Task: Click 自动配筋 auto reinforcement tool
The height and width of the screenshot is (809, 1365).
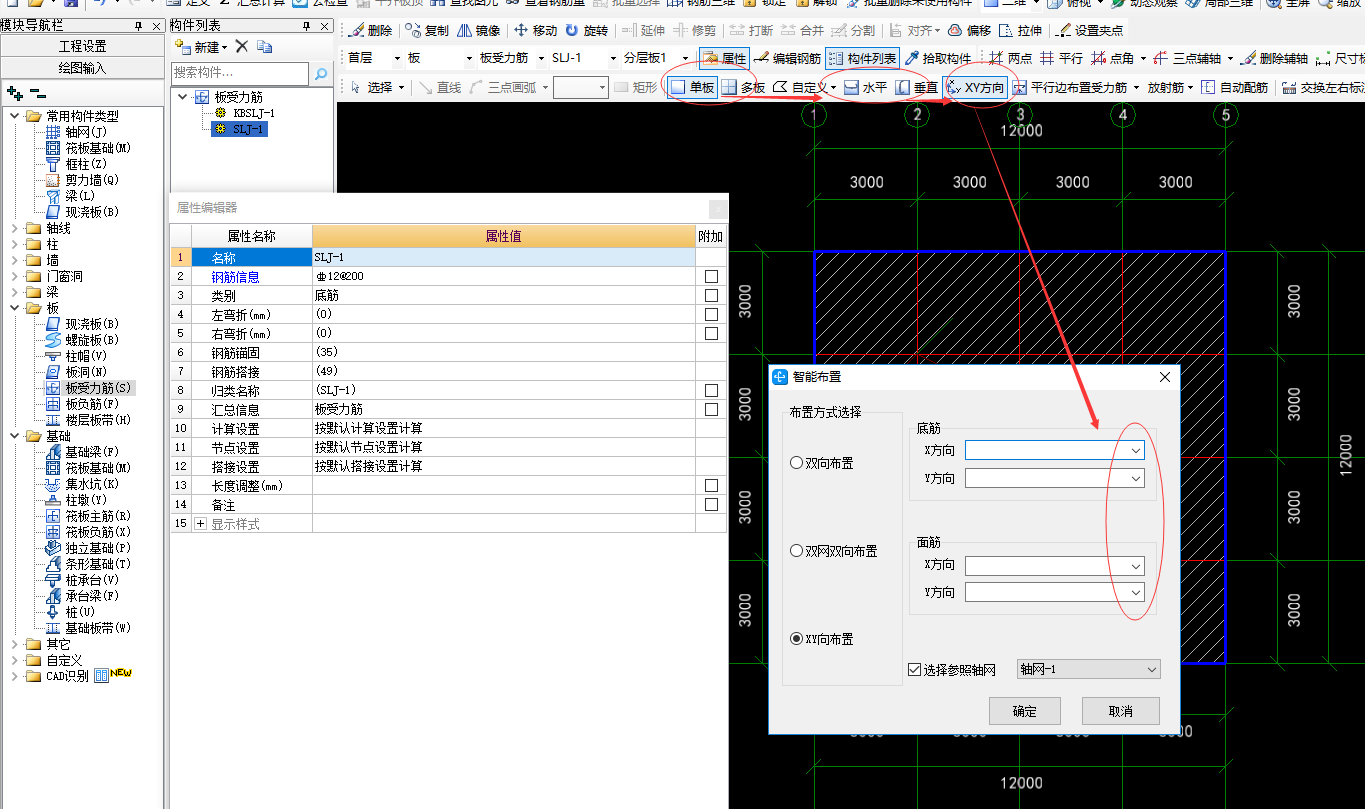Action: [1234, 88]
